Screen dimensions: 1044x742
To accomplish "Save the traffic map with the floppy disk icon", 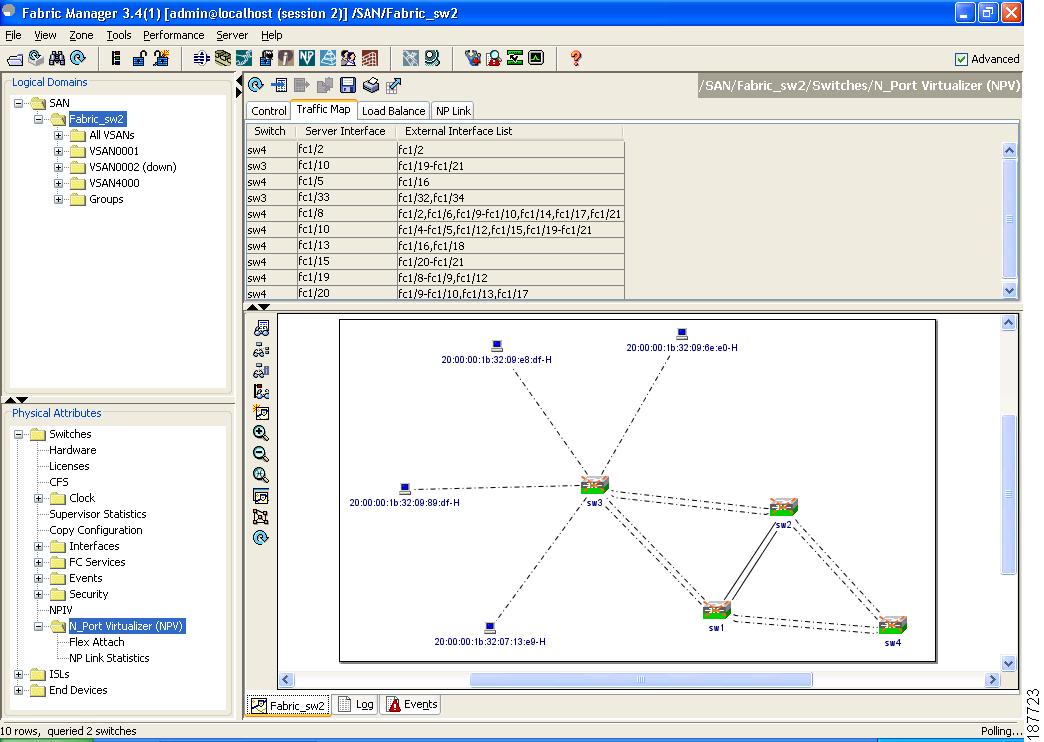I will [347, 84].
